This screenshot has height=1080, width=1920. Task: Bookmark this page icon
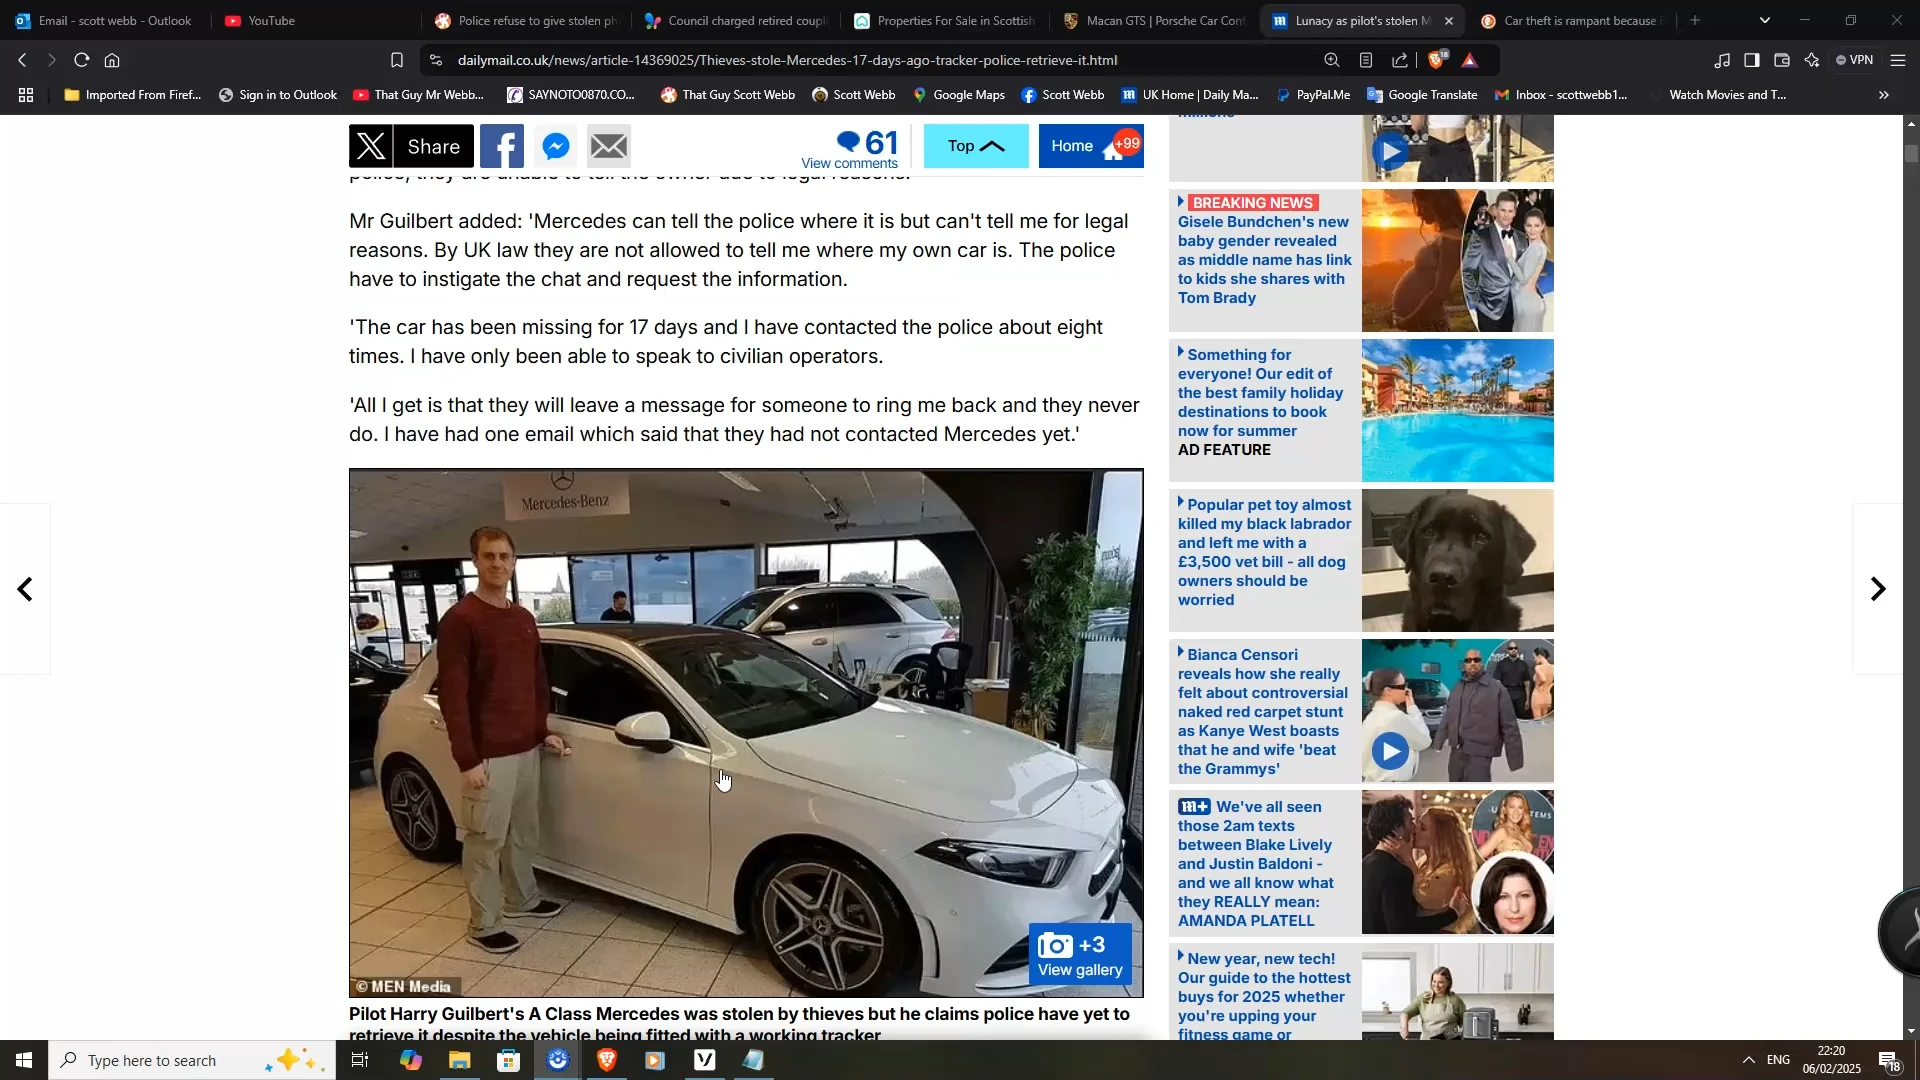[x=397, y=60]
